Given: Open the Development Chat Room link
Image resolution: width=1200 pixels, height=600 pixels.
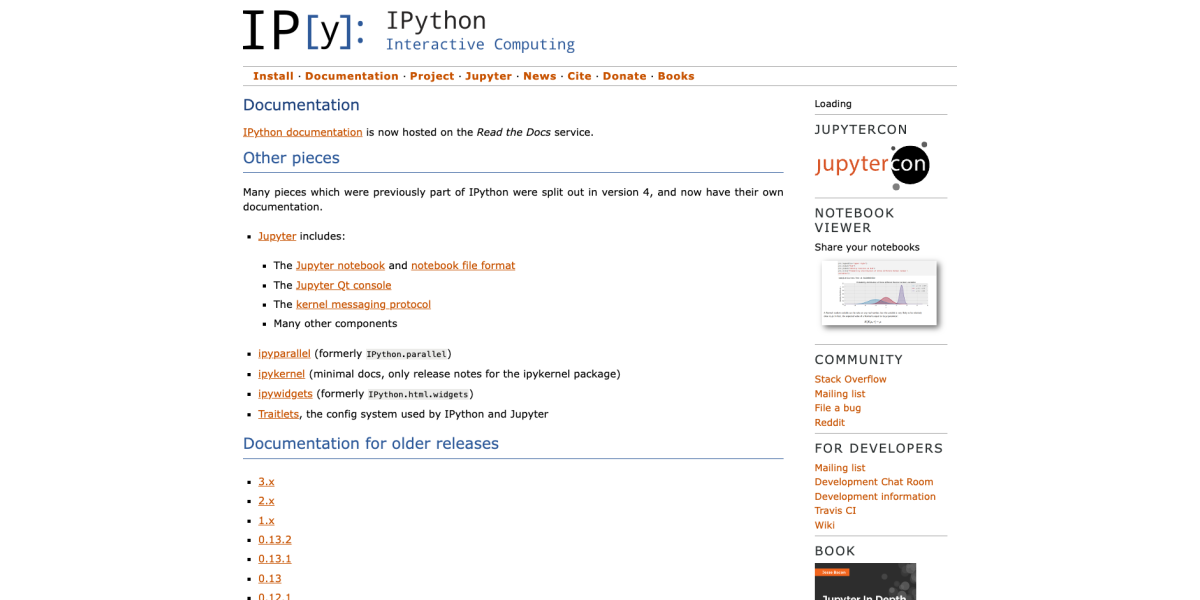Looking at the screenshot, I should tap(873, 481).
